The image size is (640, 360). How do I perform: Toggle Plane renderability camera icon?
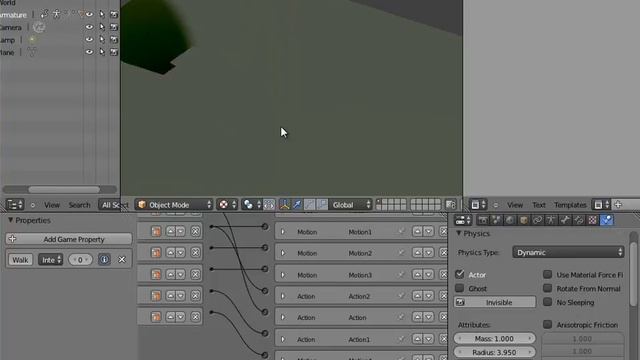(x=114, y=52)
